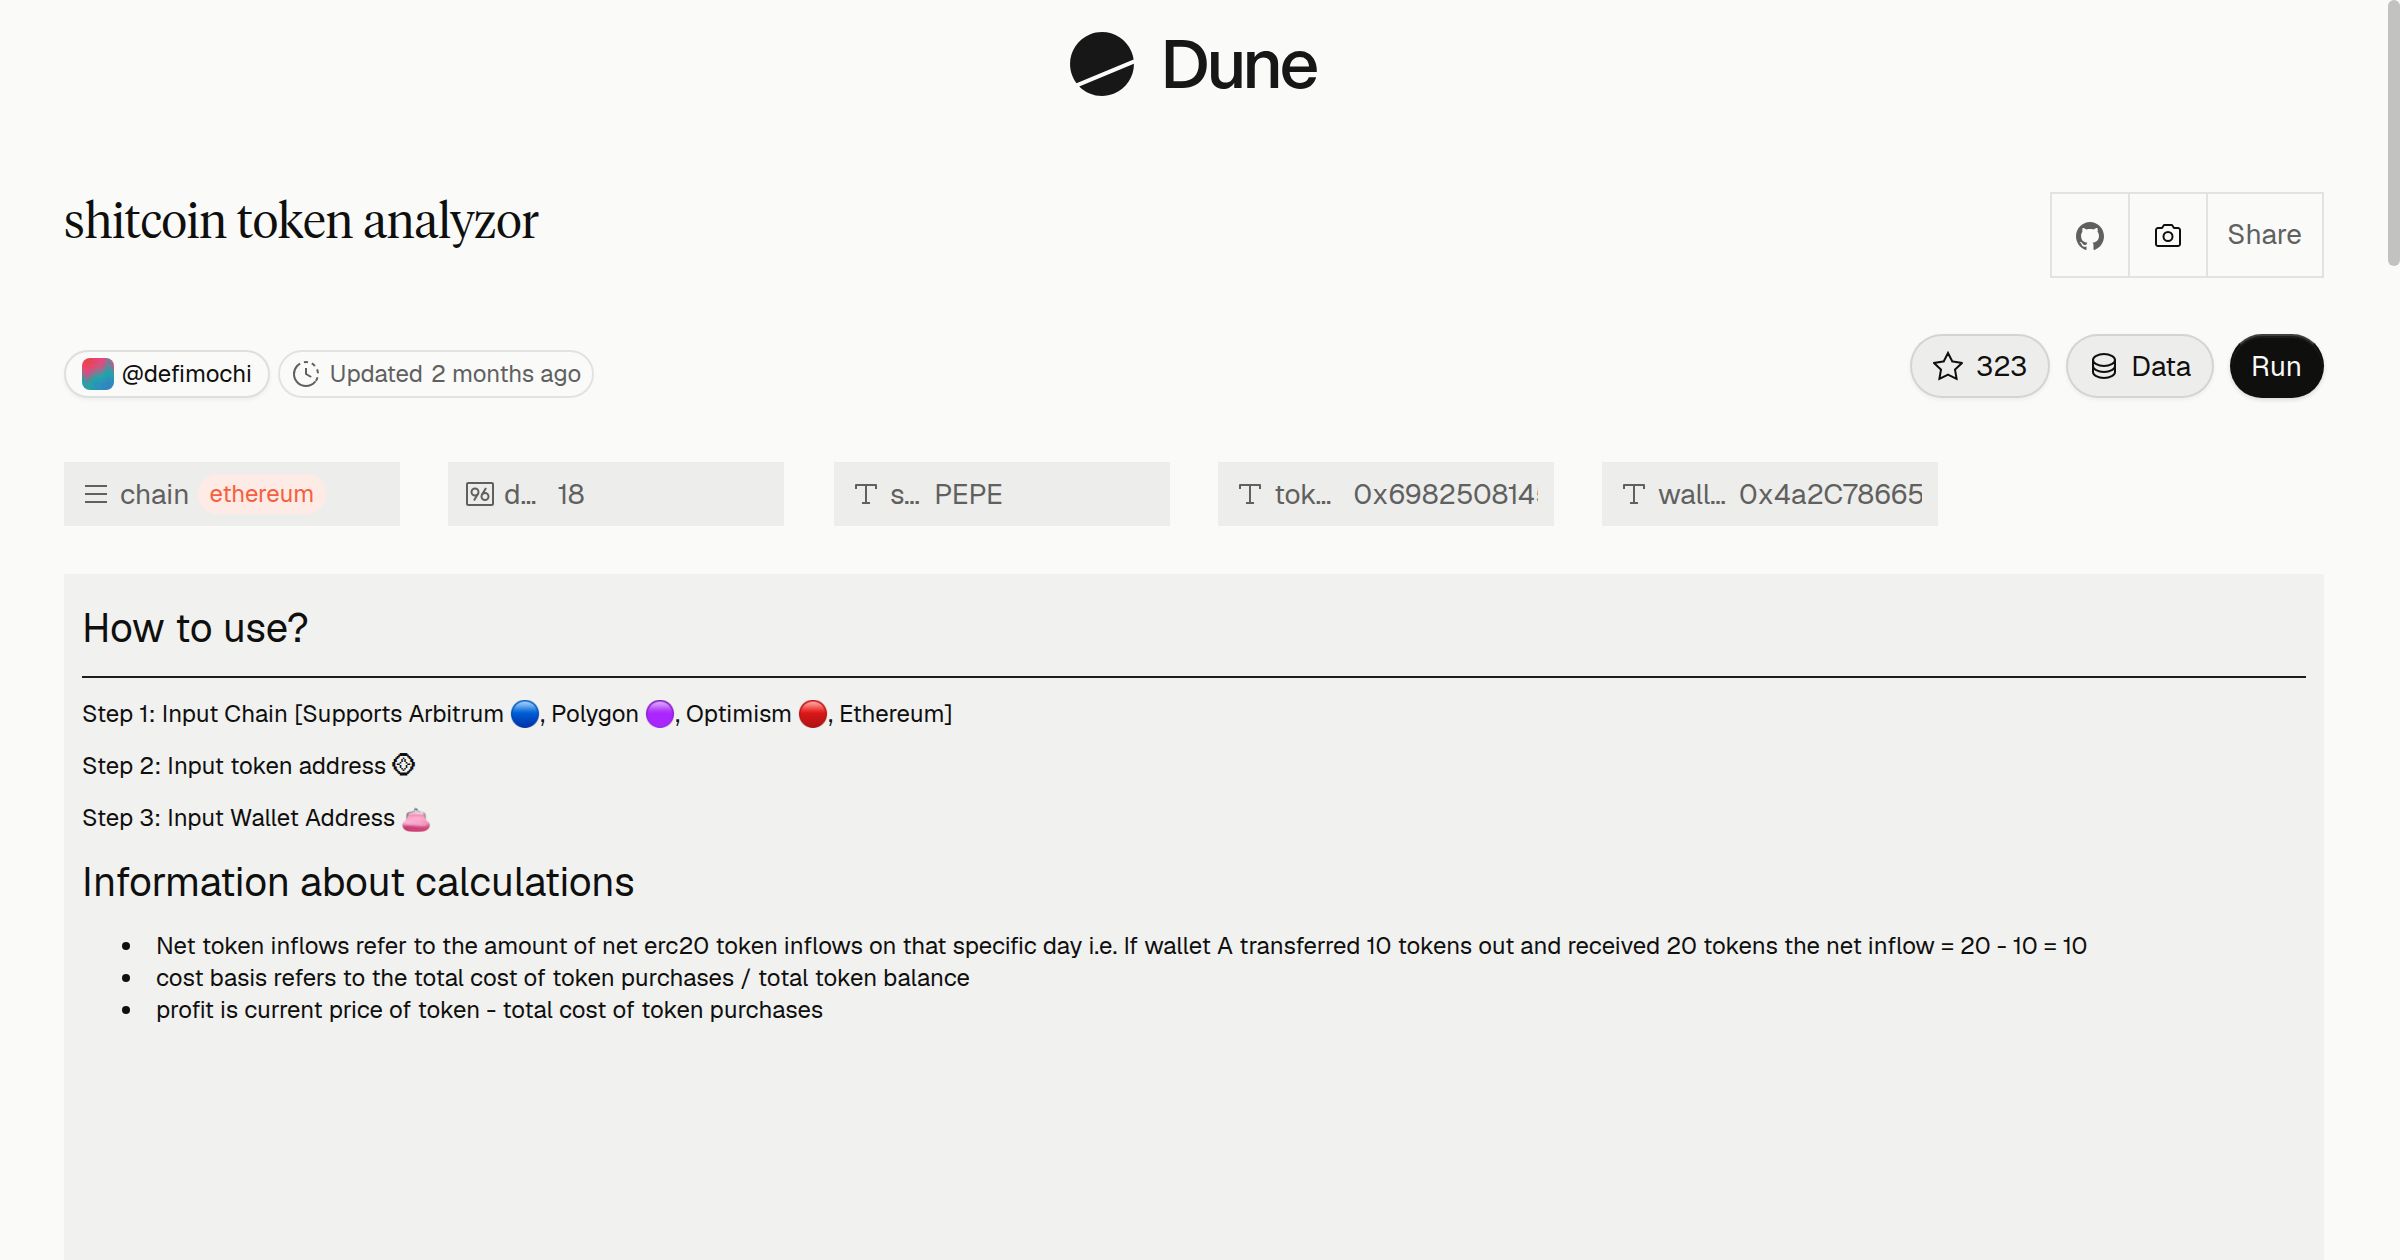
Task: Edit the wallet address field 0x4a2C78665
Action: (1770, 494)
